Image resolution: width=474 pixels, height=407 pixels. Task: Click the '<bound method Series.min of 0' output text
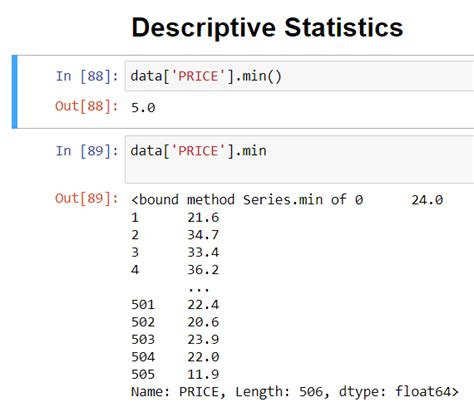tap(247, 200)
